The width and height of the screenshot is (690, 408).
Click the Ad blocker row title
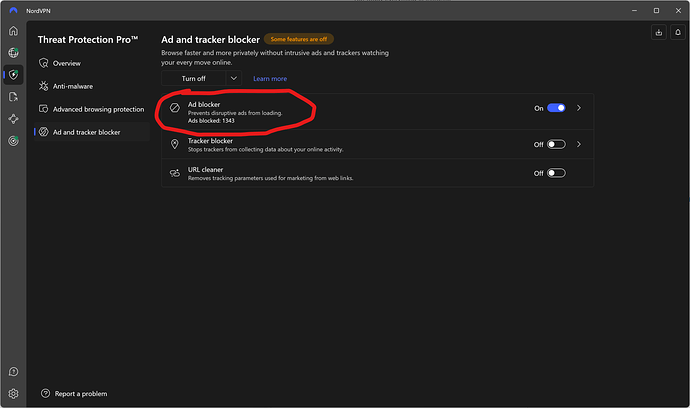click(204, 104)
